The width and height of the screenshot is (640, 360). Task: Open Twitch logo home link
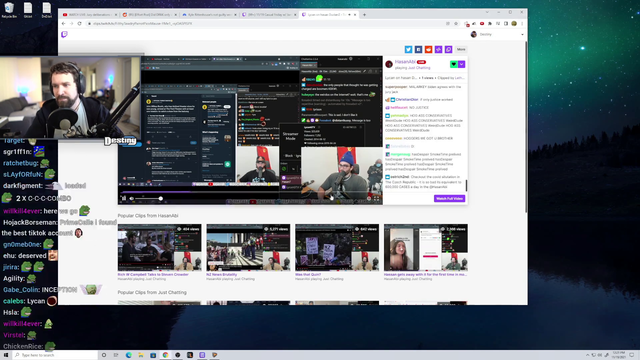coord(64,35)
